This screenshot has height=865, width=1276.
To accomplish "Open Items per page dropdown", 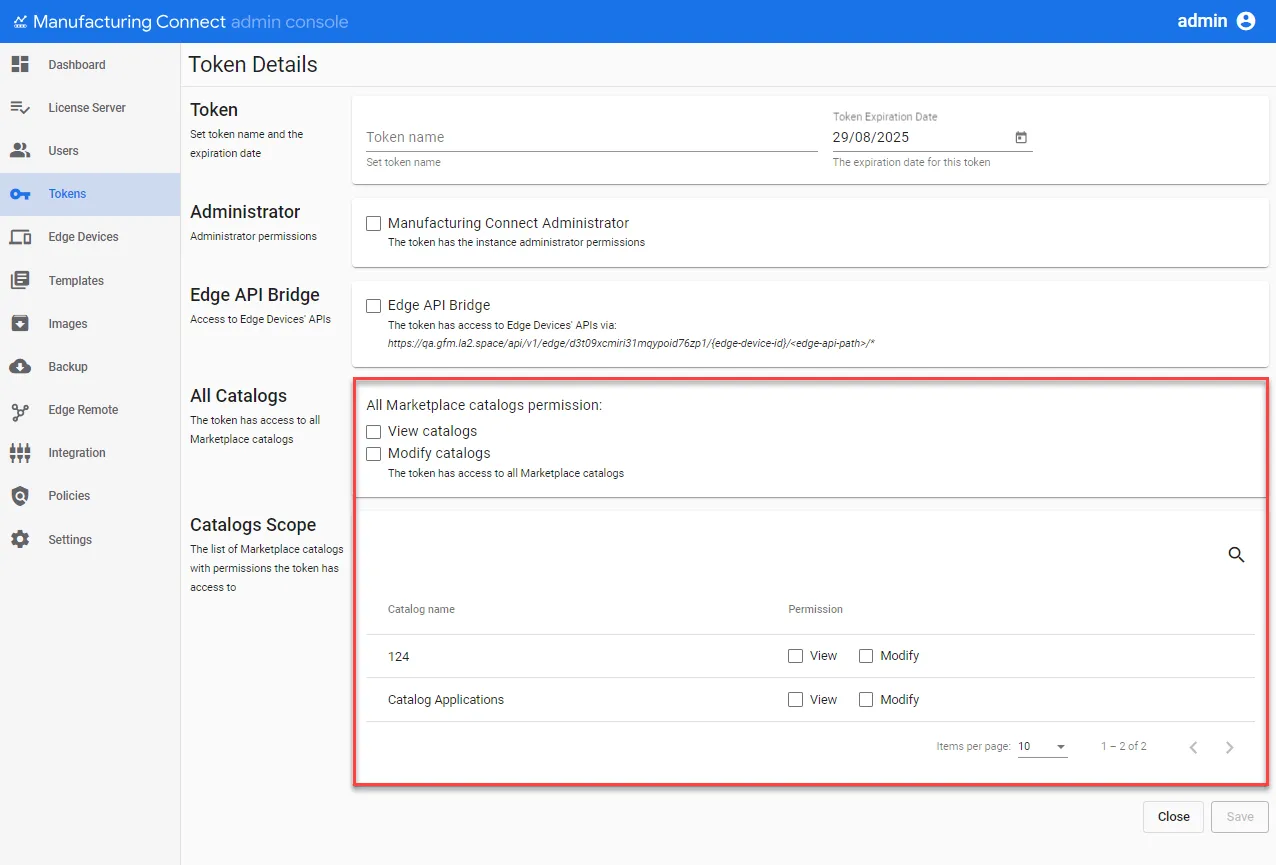I will coord(1043,747).
